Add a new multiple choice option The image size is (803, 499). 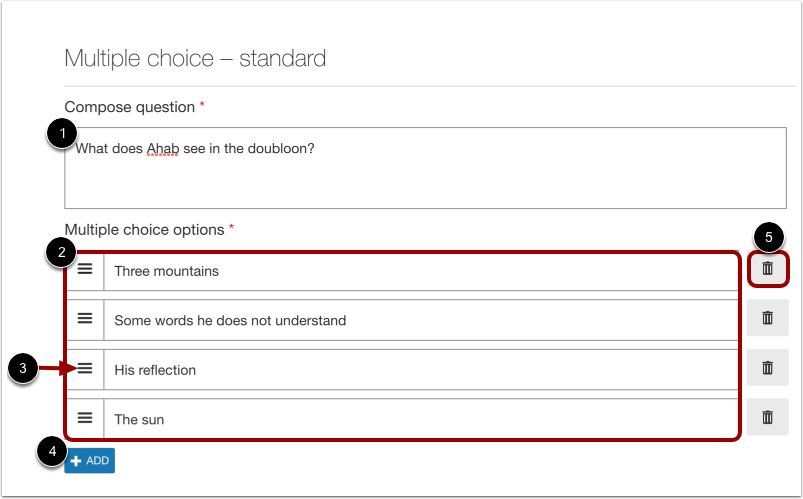90,460
